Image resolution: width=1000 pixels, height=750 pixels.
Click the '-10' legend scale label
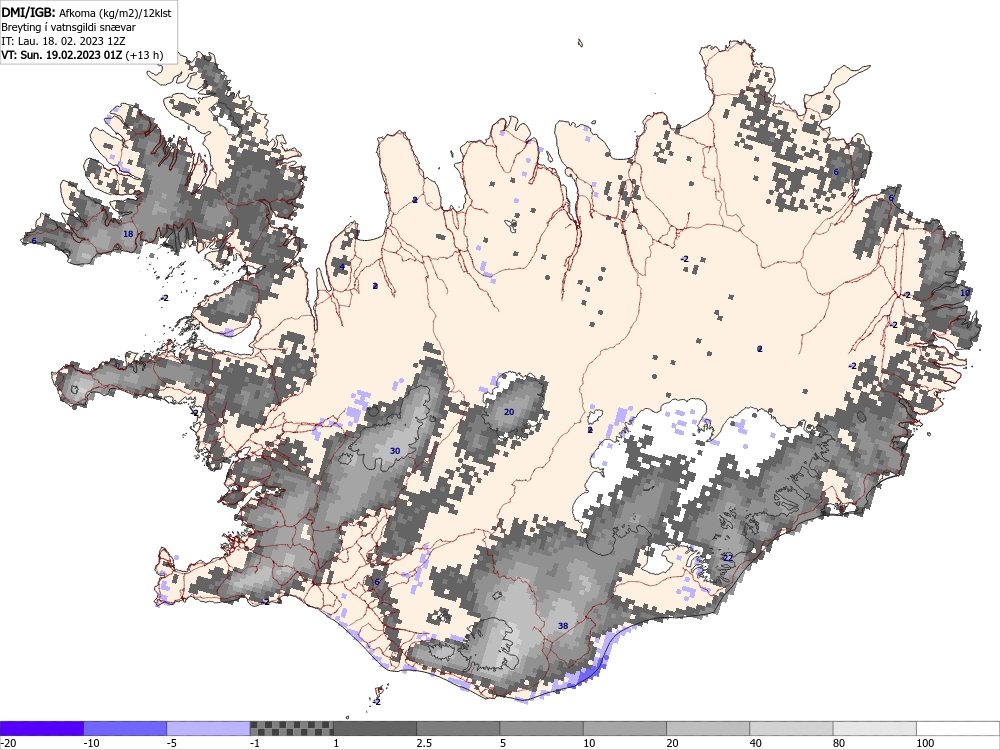coord(91,743)
